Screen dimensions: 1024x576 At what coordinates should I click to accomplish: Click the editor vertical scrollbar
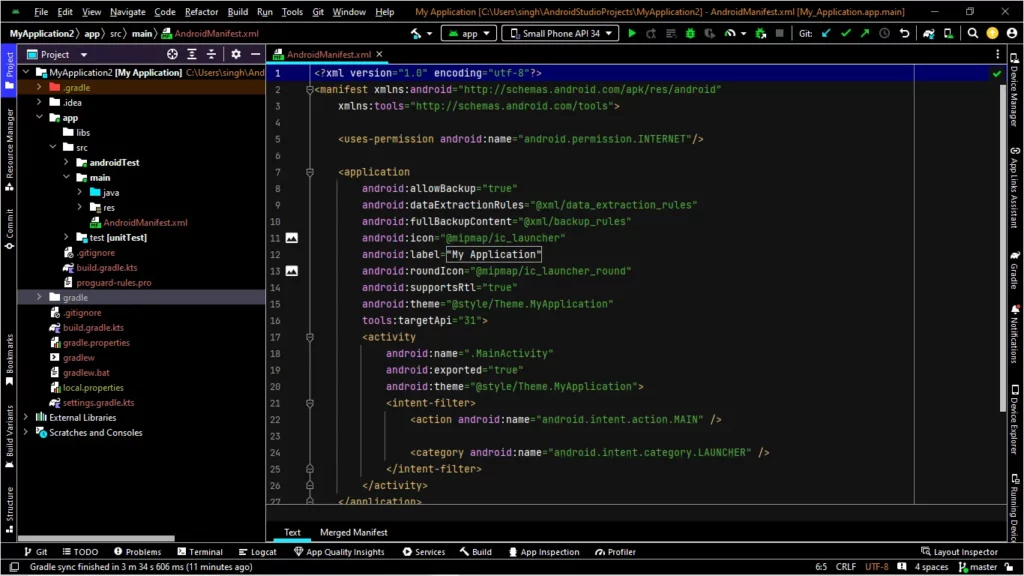point(1003,248)
